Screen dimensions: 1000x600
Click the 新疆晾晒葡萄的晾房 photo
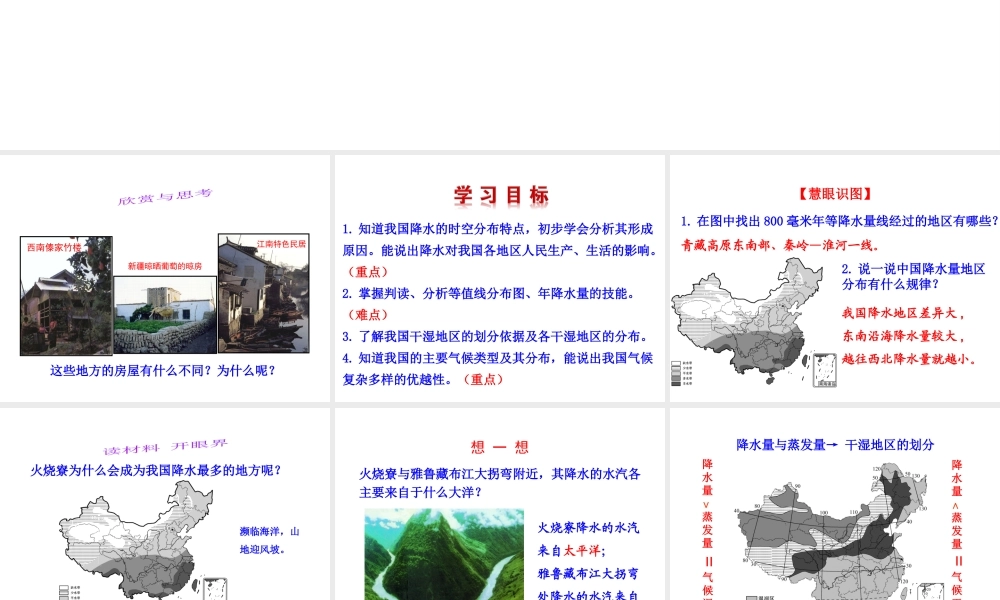tap(165, 315)
